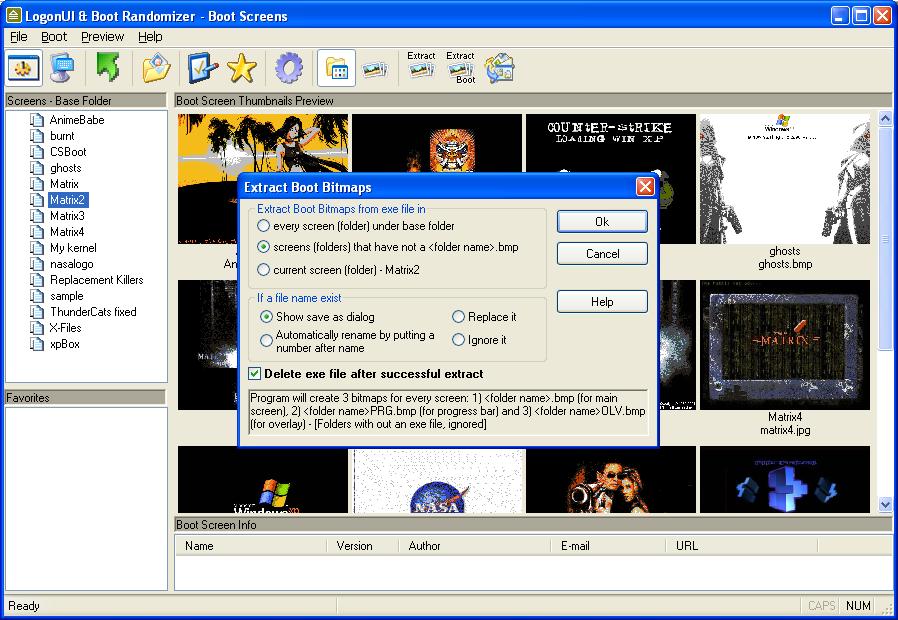Click the window-with-sun toolbar icon

pyautogui.click(x=23, y=69)
